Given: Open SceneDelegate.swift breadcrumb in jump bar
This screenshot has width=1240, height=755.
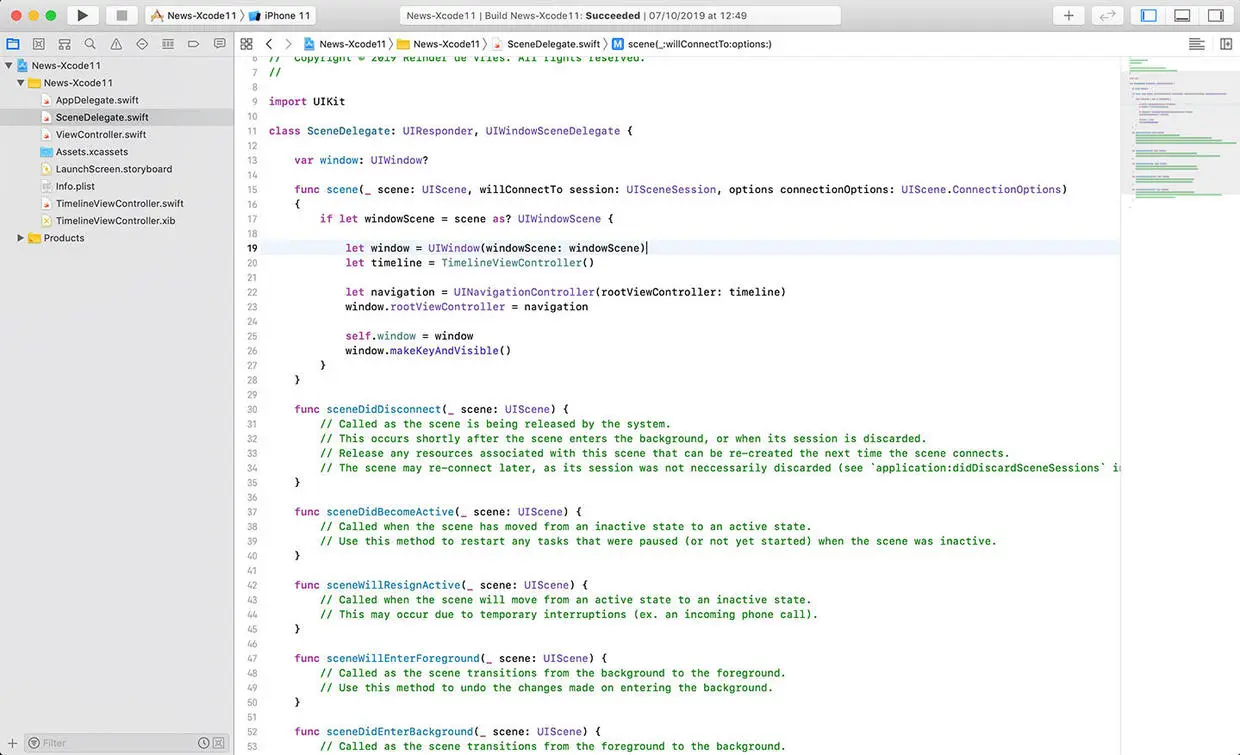Looking at the screenshot, I should [x=546, y=44].
